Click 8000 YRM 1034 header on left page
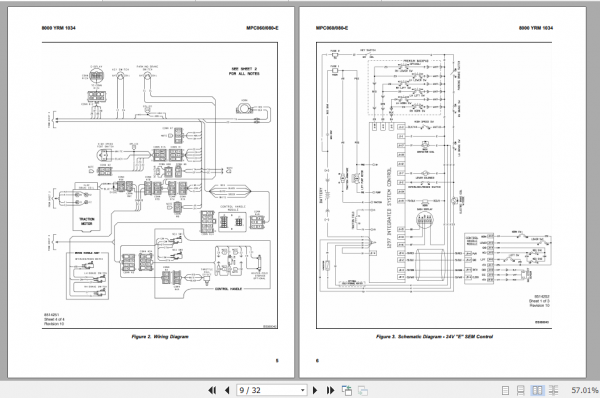The image size is (600, 398). [59, 28]
